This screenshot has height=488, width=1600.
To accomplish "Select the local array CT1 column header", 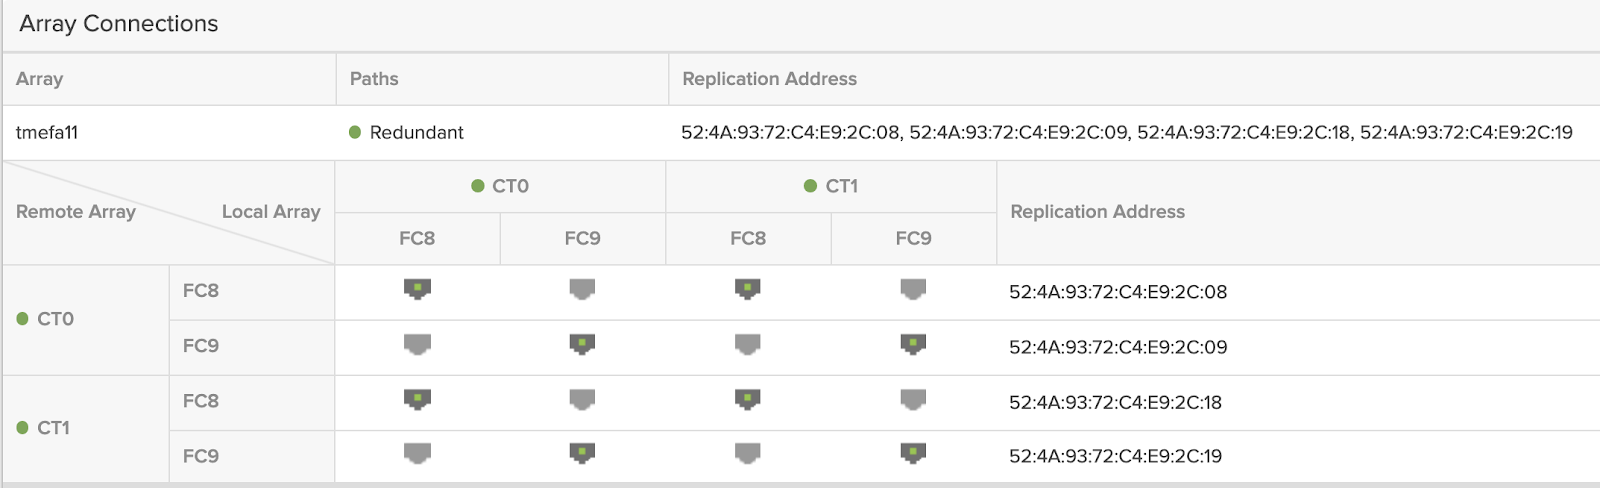I will 841,186.
